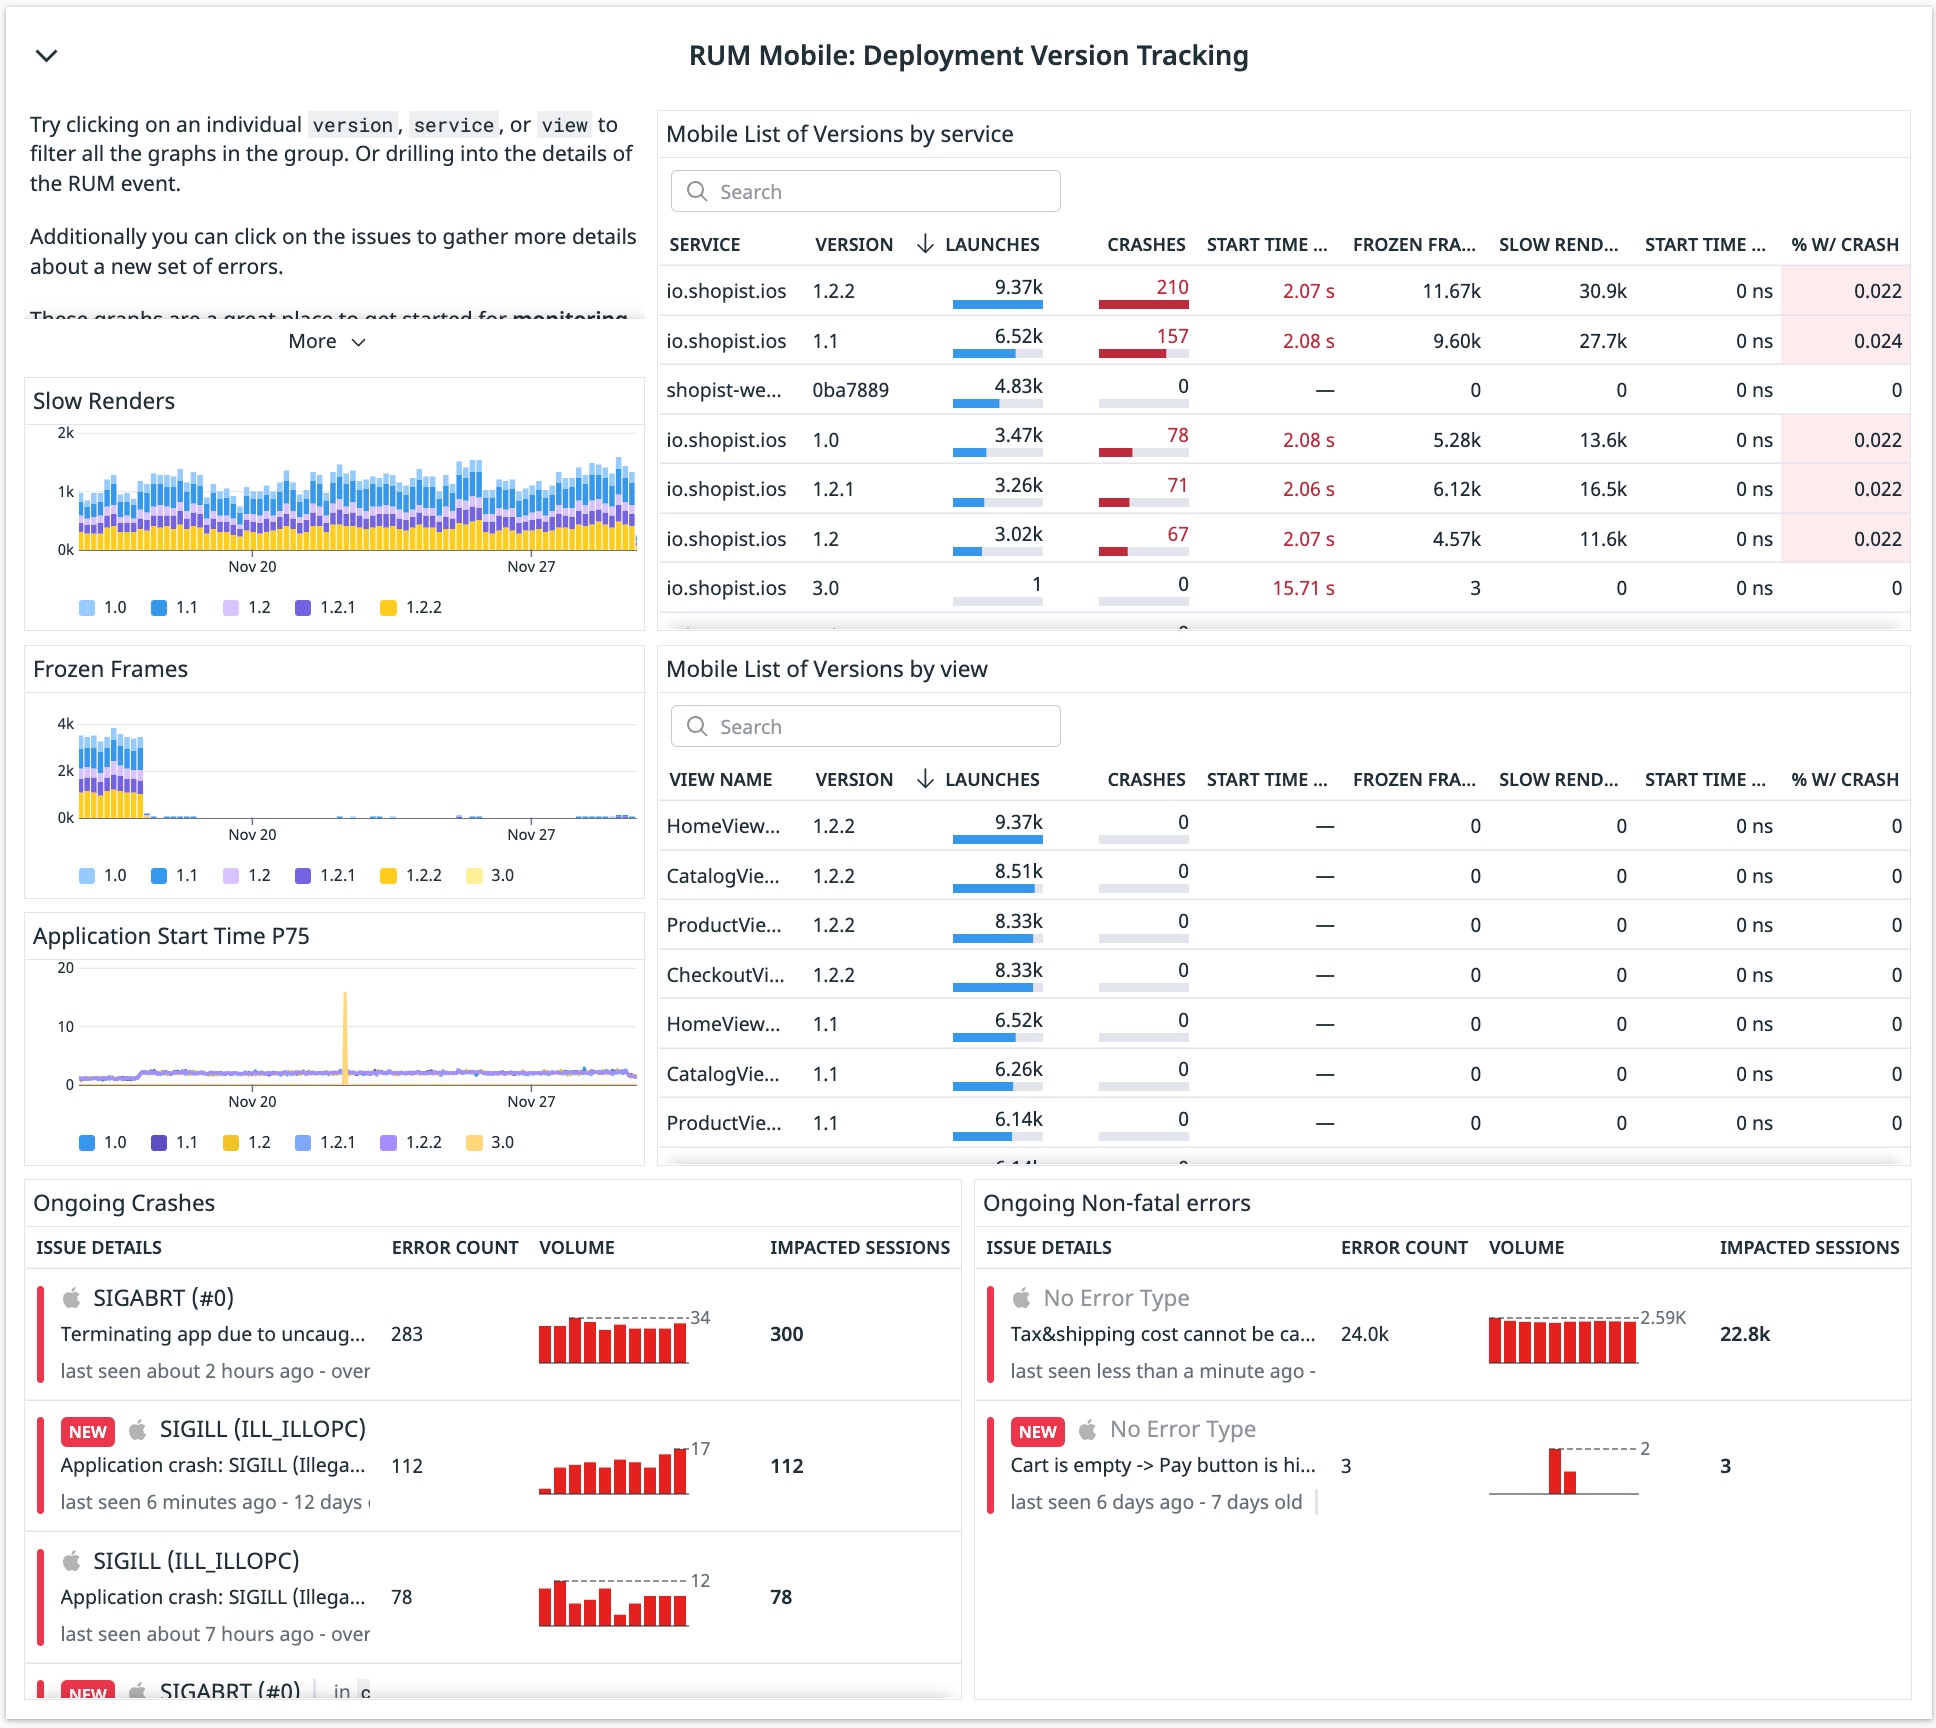Click Apple icon beside Cart is empty error
This screenshot has width=1936, height=1728.
point(1088,1430)
